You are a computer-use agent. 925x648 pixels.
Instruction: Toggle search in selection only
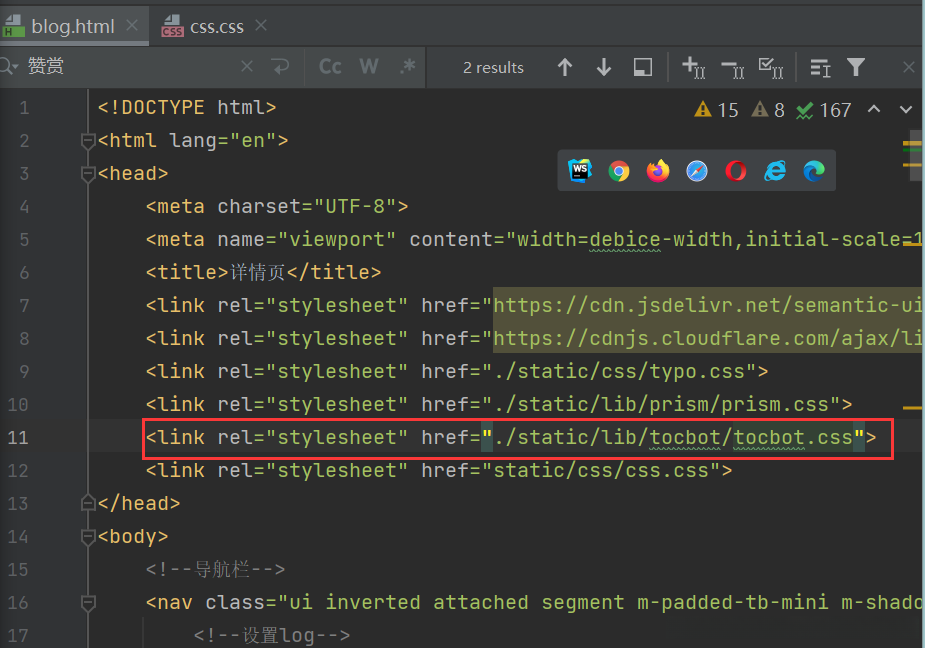(642, 67)
